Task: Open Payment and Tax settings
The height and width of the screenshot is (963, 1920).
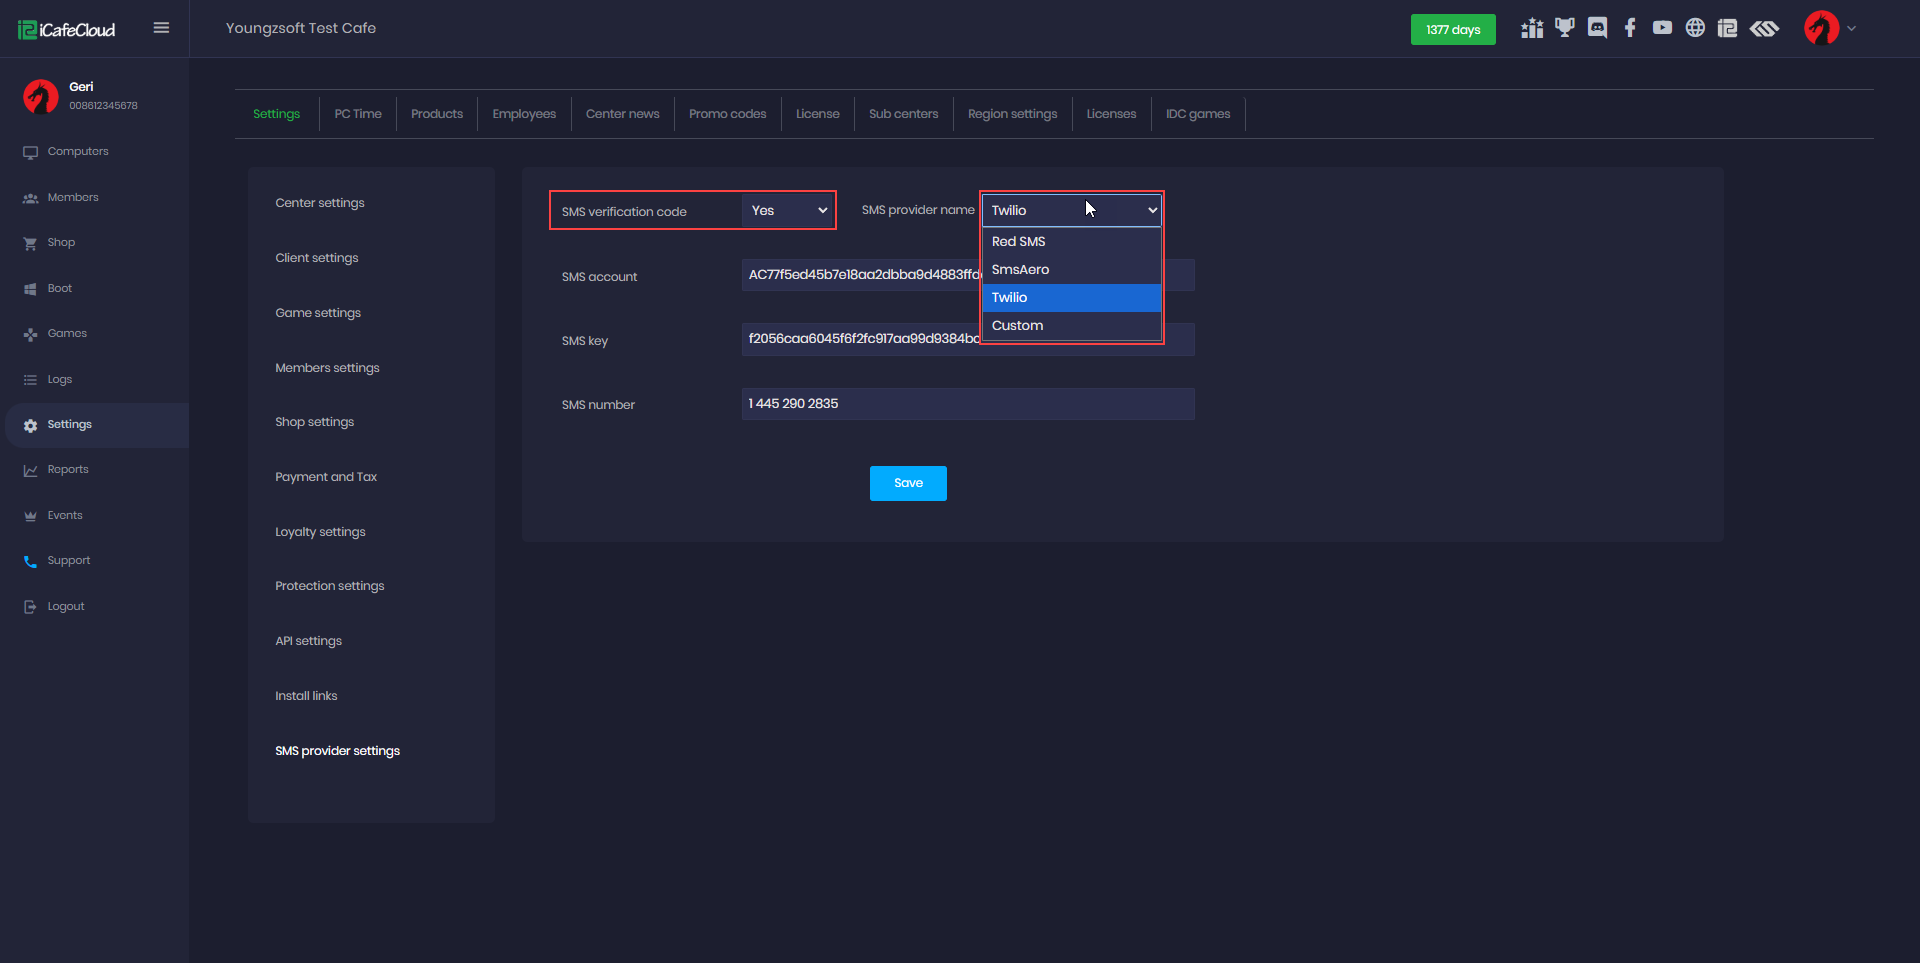Action: 326,477
